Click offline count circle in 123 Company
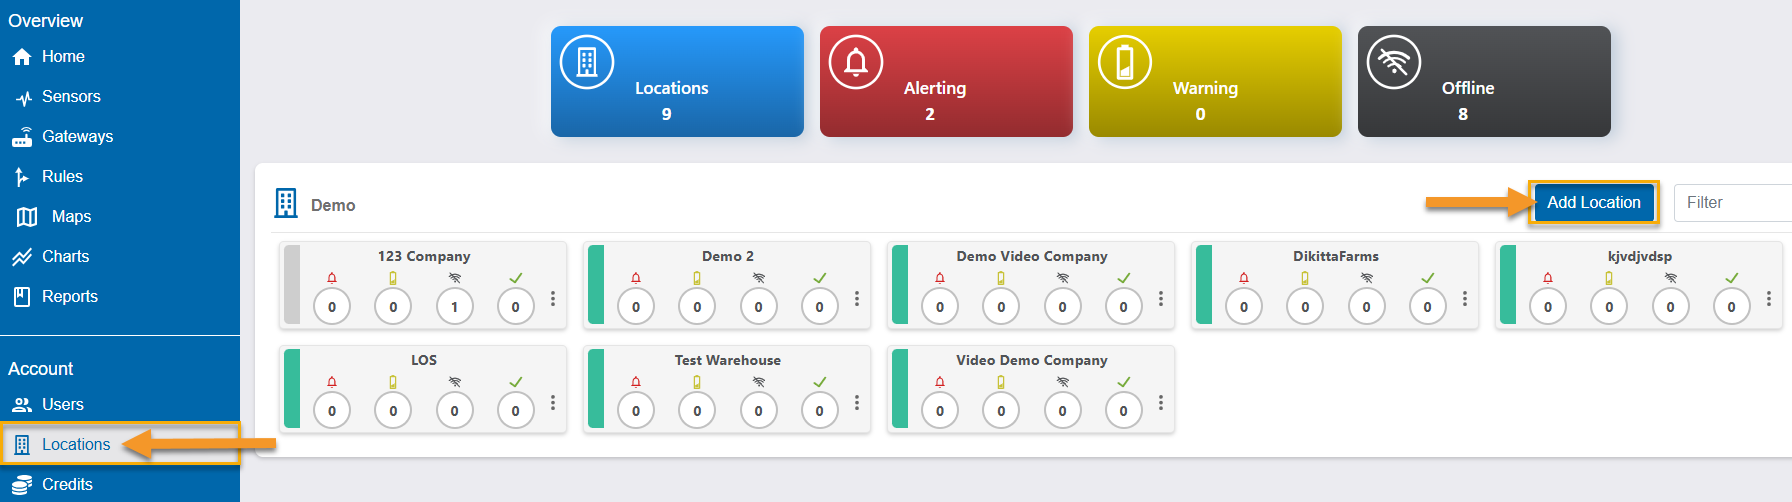This screenshot has height=502, width=1792. [455, 306]
